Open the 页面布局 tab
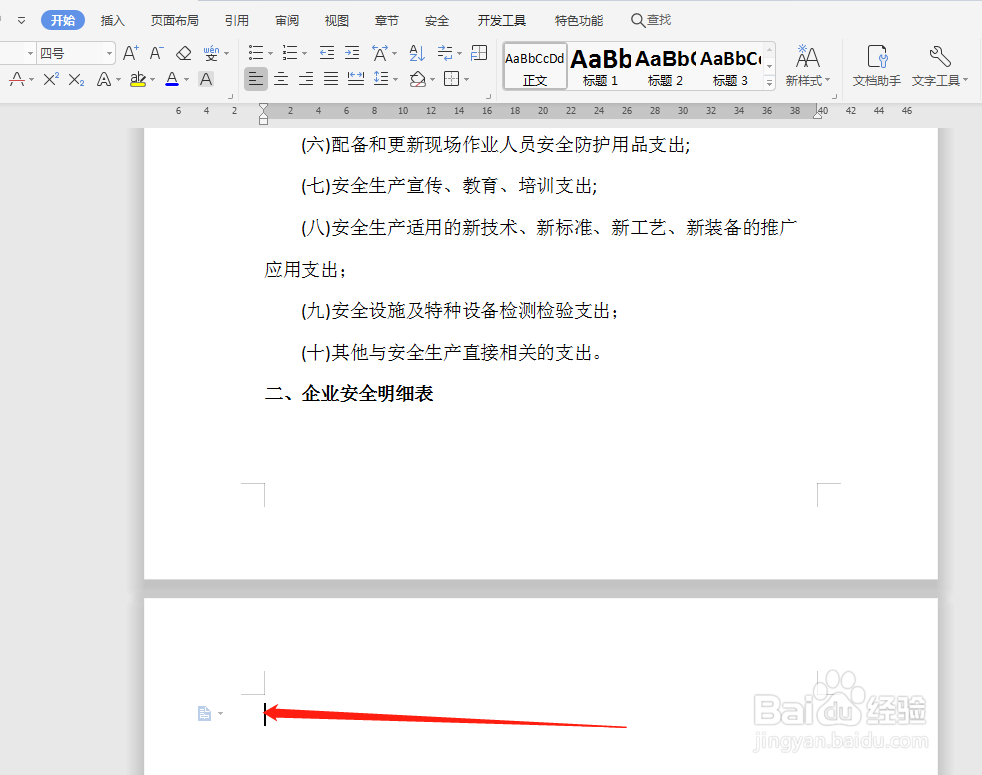This screenshot has height=775, width=982. [x=174, y=19]
